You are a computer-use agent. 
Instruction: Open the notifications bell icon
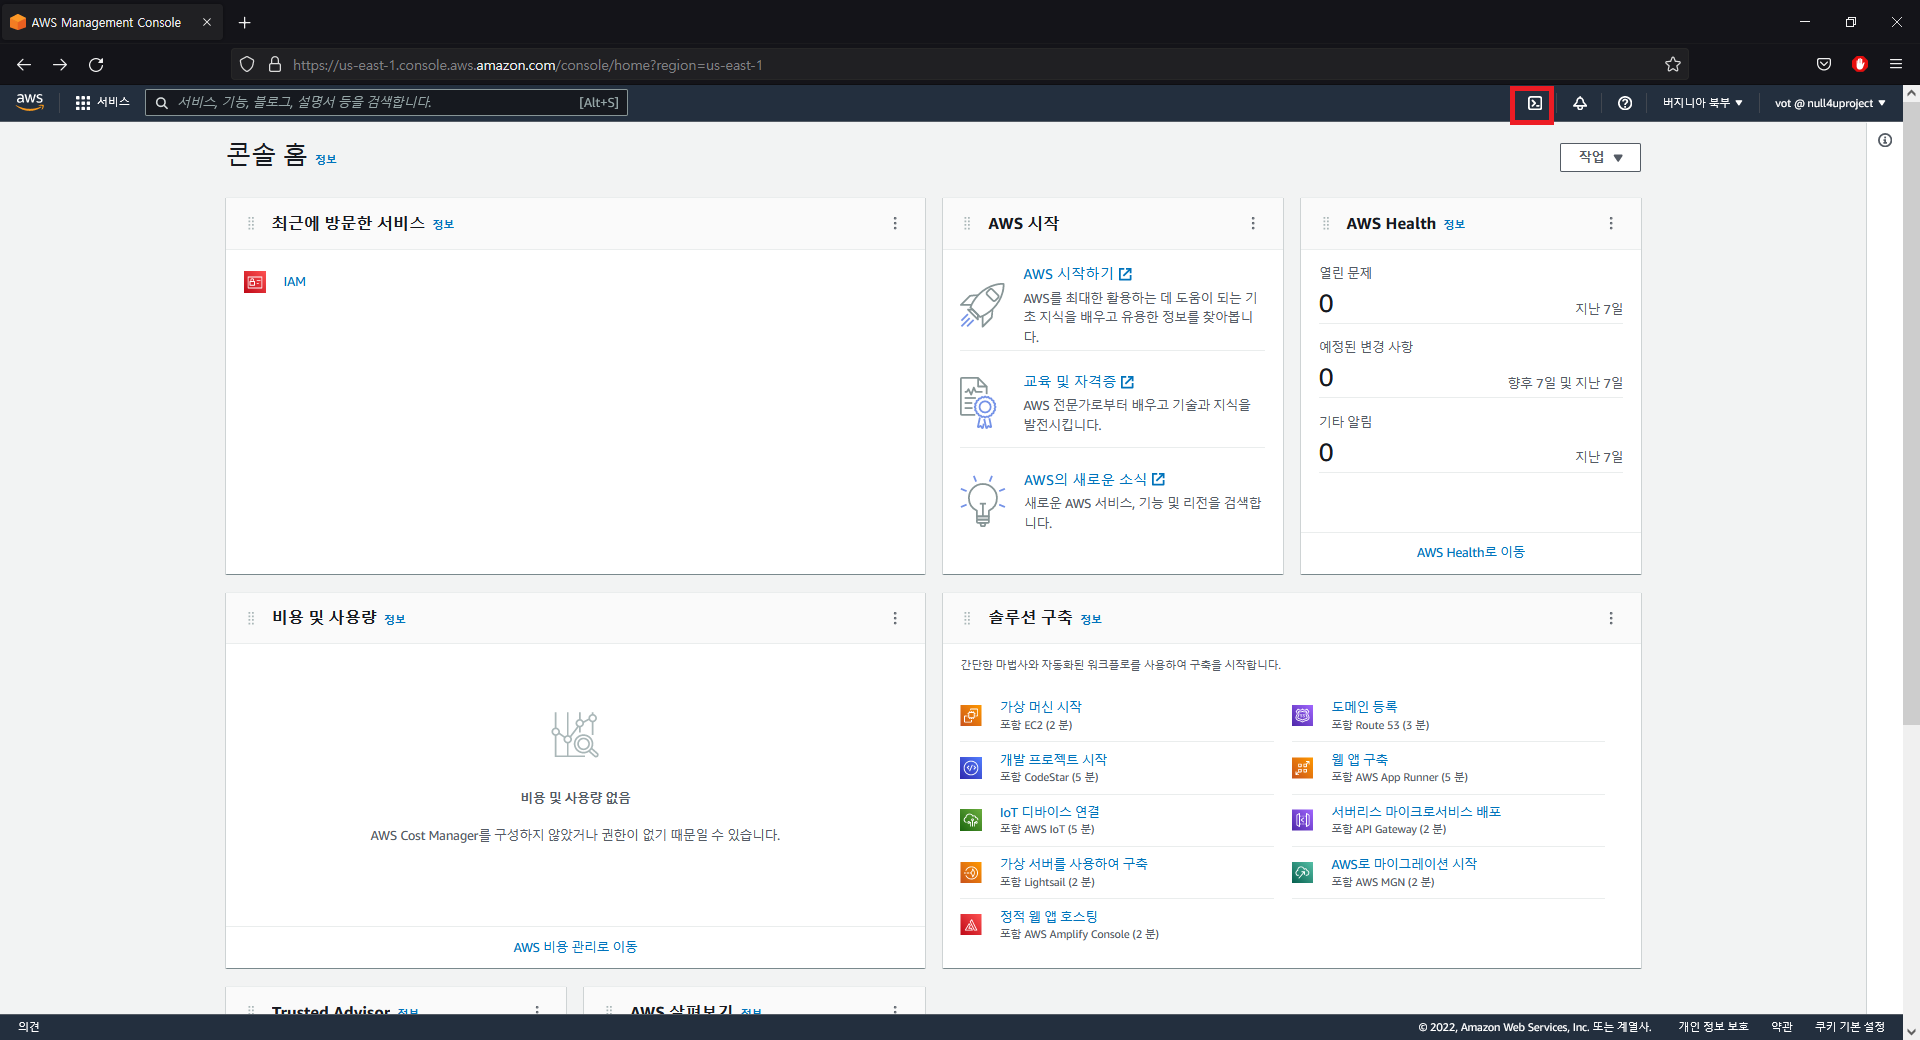[x=1580, y=103]
